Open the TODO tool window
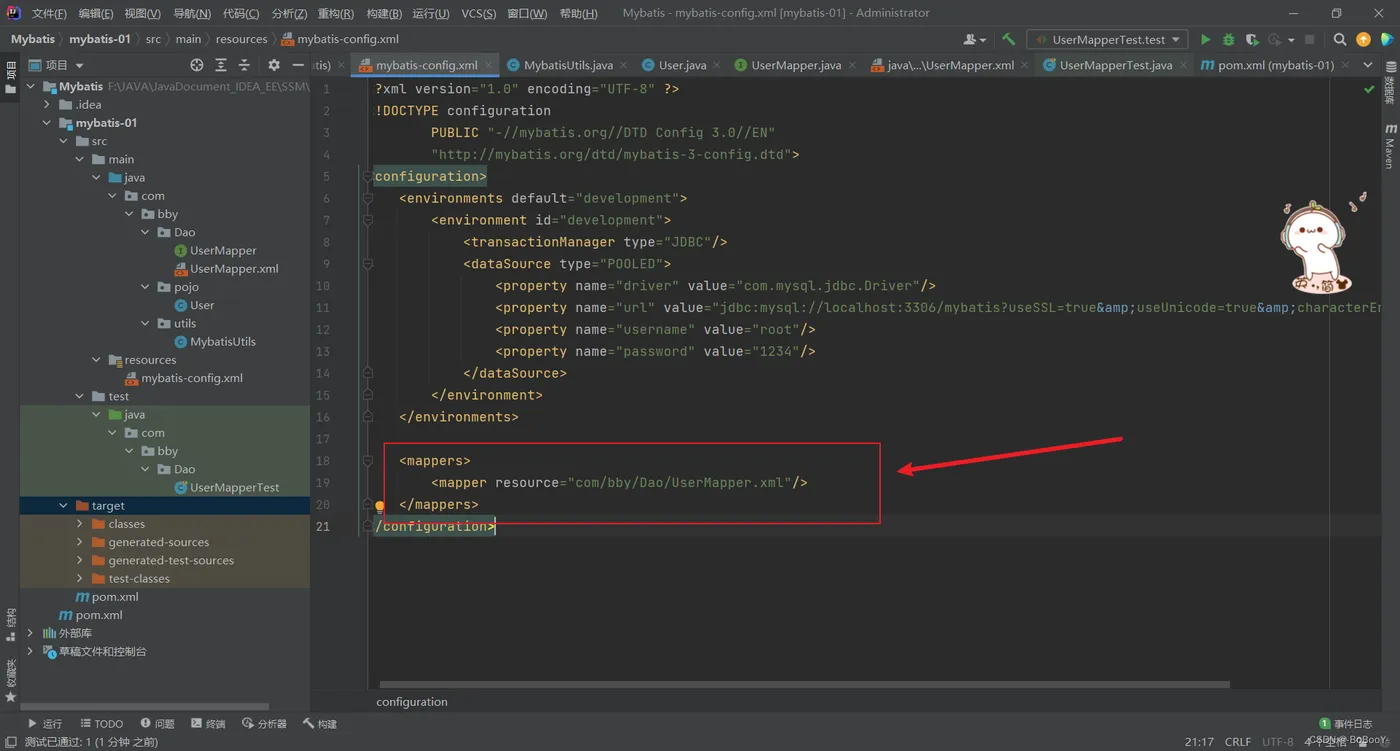 coord(102,724)
